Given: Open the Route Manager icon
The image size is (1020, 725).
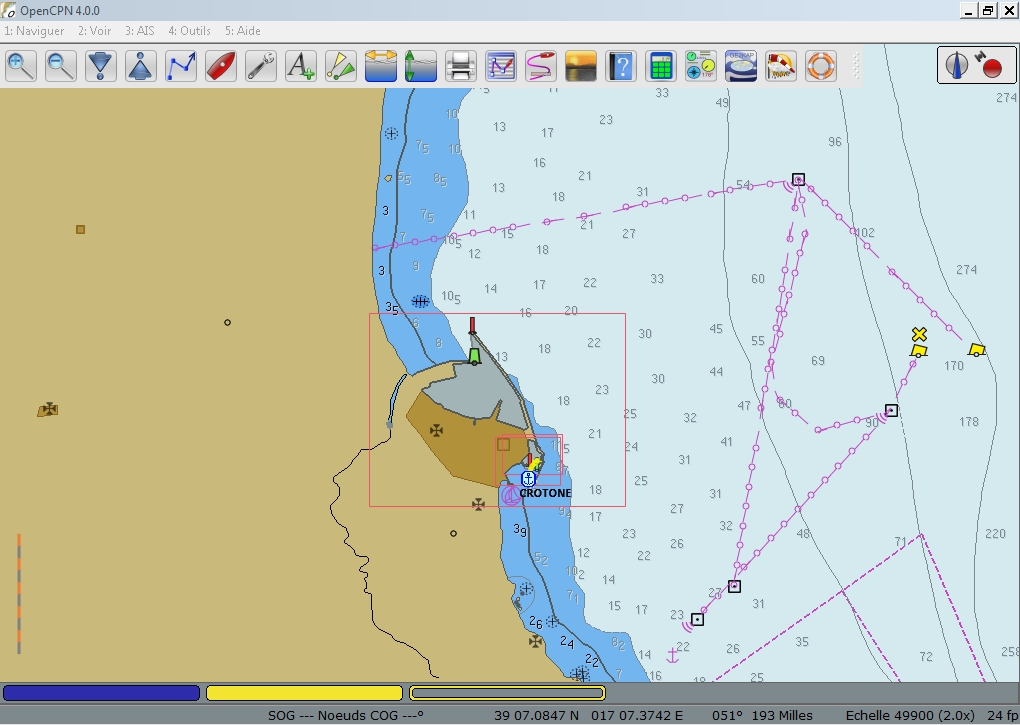Looking at the screenshot, I should click(x=501, y=67).
